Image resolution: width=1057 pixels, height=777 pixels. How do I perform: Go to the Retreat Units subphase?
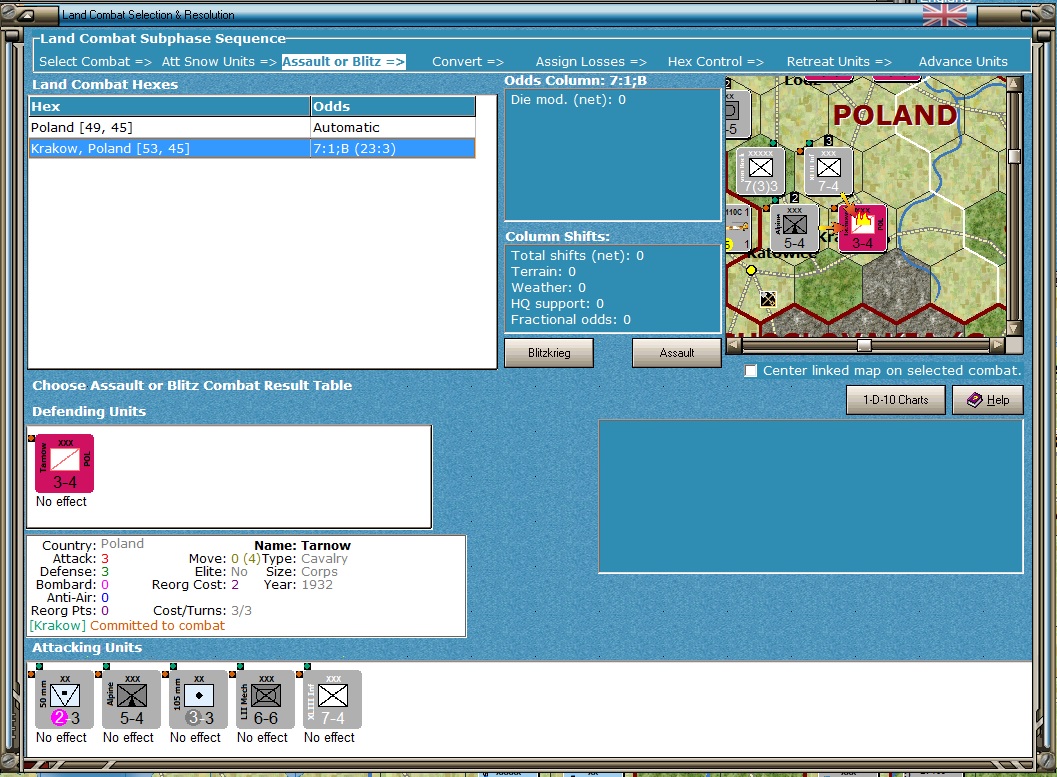[x=839, y=61]
